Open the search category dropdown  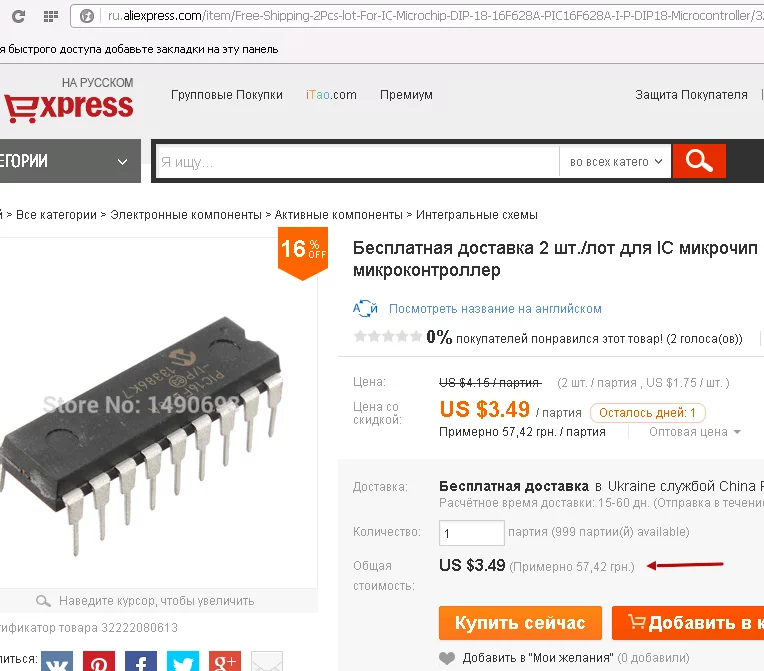[615, 161]
